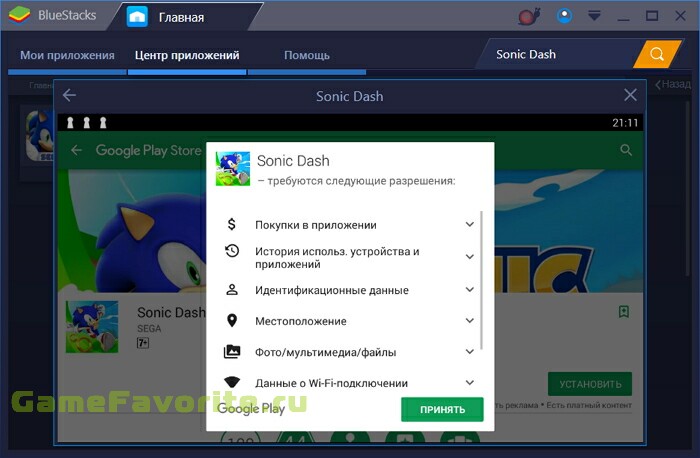This screenshot has width=700, height=458.
Task: Click the Google Play Store back arrow
Action: tap(76, 150)
